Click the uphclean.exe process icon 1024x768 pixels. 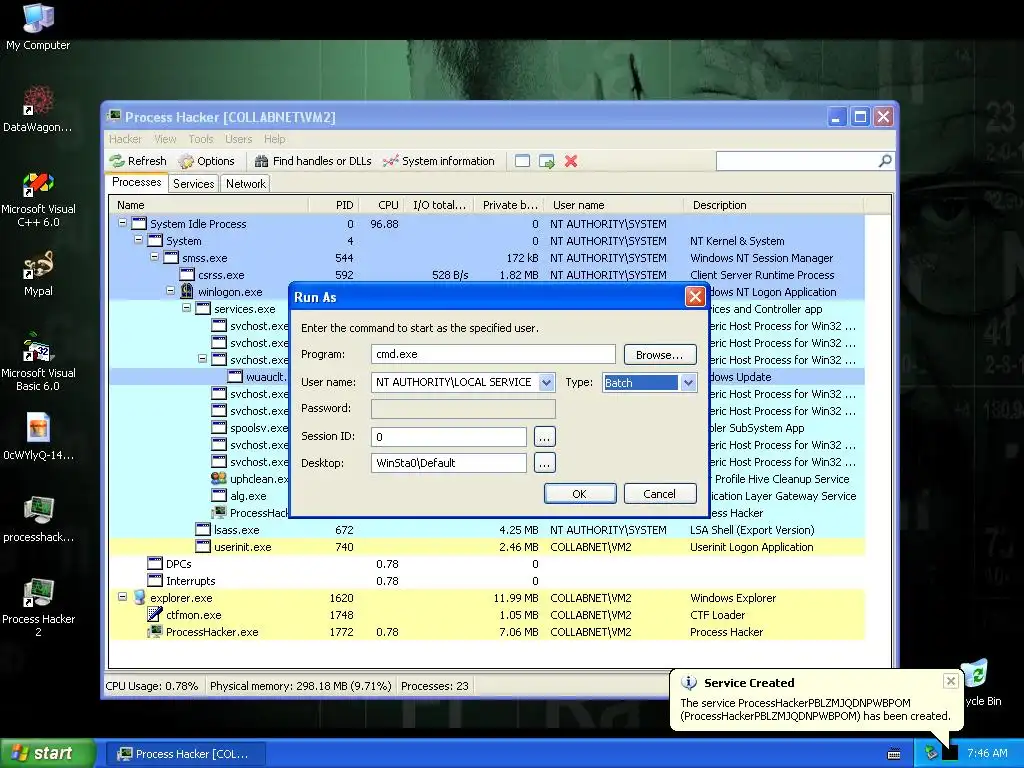[x=219, y=478]
